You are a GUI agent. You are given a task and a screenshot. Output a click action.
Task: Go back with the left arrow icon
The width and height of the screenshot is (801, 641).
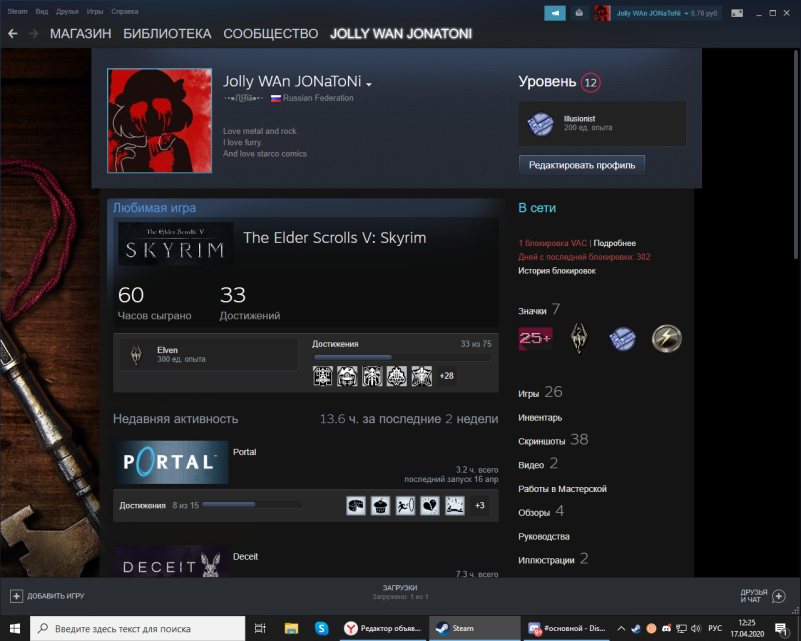tap(13, 34)
